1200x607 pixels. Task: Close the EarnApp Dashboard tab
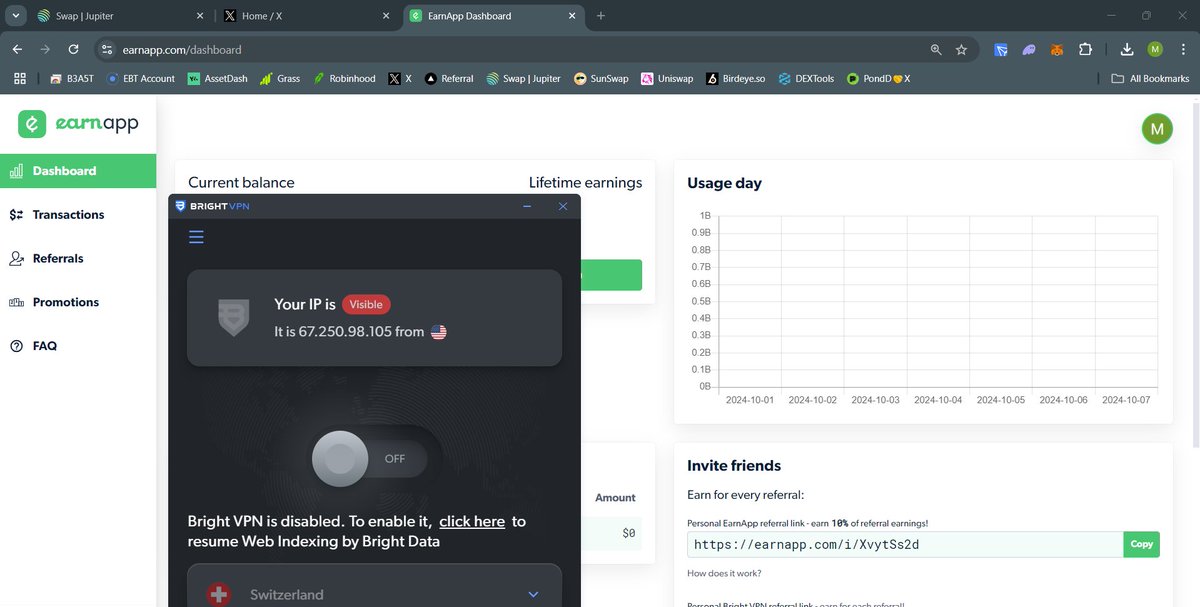[x=574, y=16]
